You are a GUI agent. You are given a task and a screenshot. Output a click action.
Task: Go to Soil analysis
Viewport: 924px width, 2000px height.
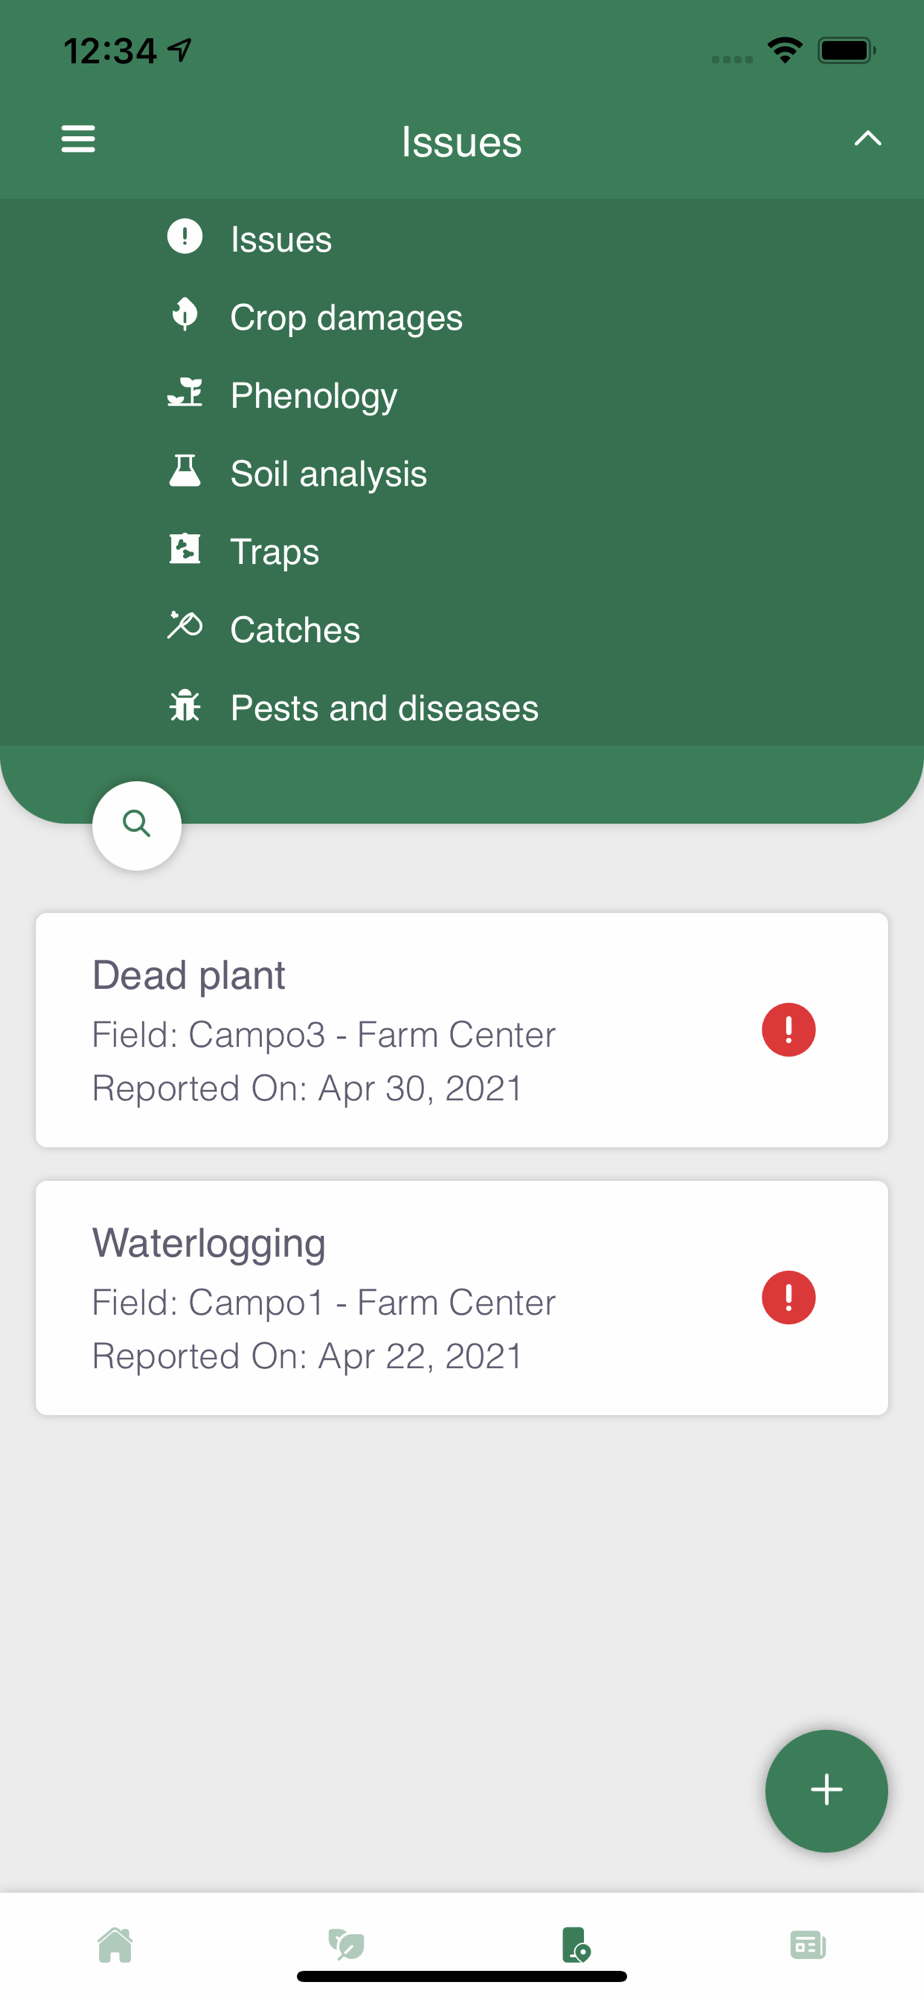328,473
